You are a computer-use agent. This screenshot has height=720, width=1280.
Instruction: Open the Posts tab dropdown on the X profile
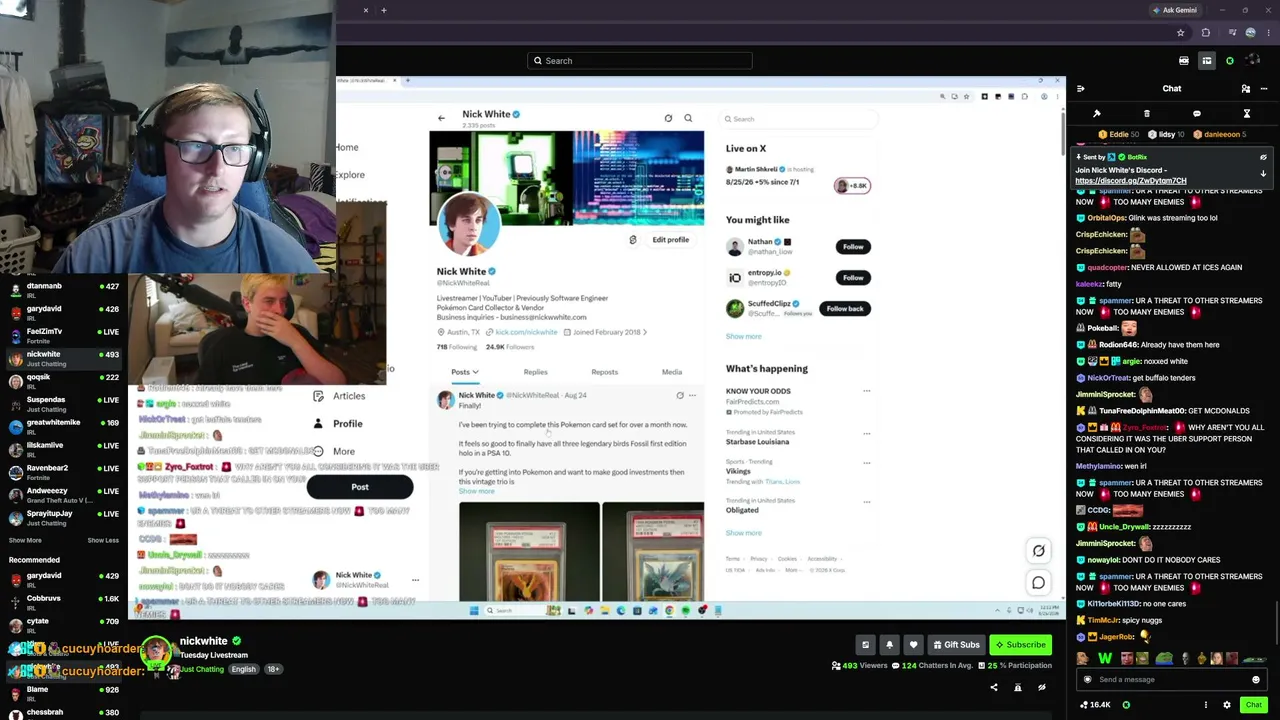click(464, 372)
